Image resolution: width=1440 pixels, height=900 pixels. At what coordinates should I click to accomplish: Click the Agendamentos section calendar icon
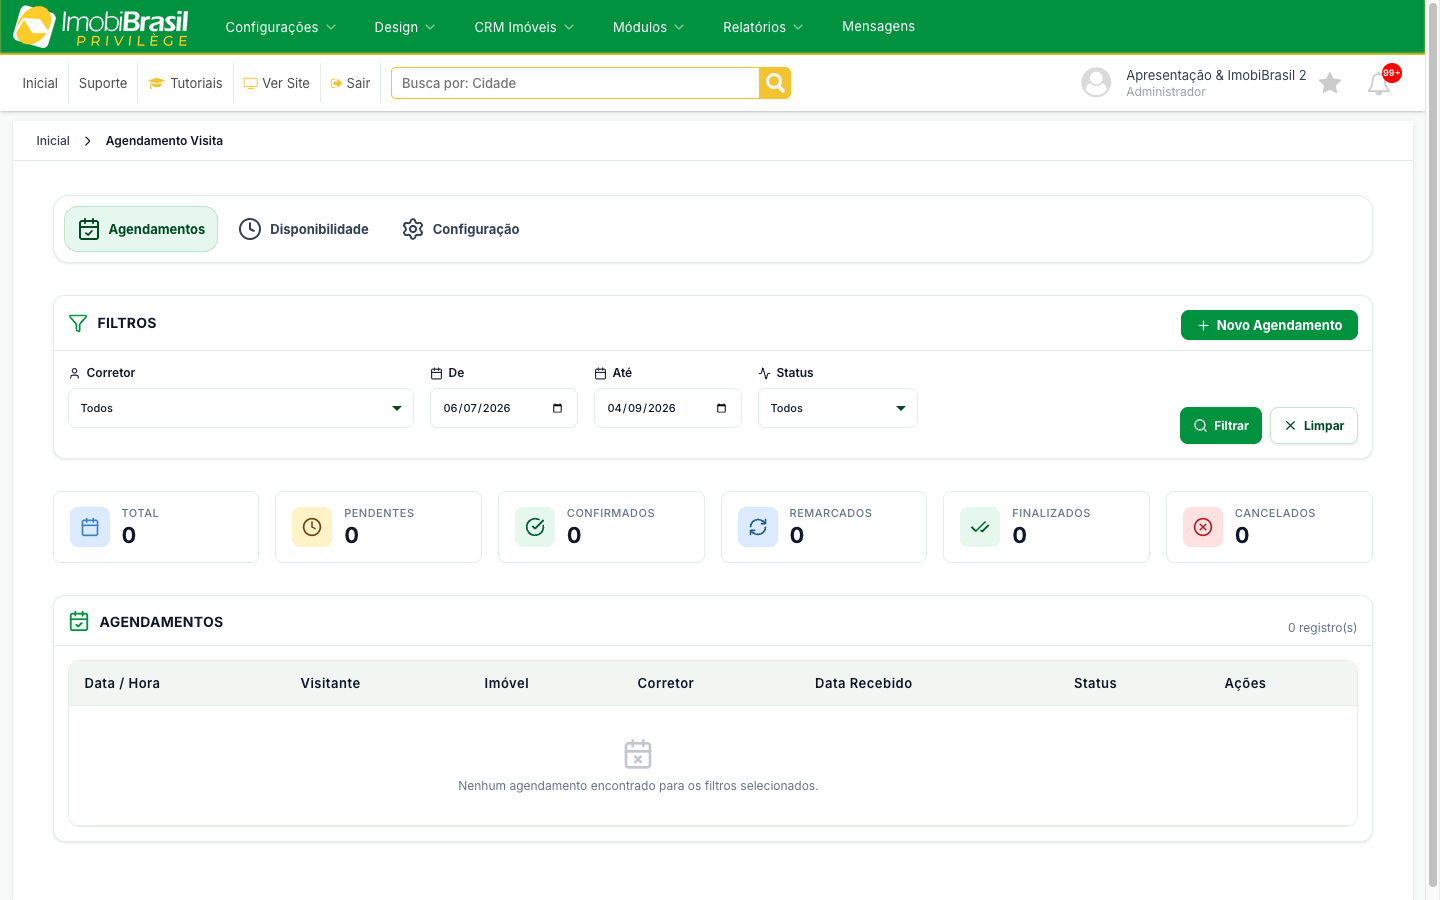(x=79, y=621)
